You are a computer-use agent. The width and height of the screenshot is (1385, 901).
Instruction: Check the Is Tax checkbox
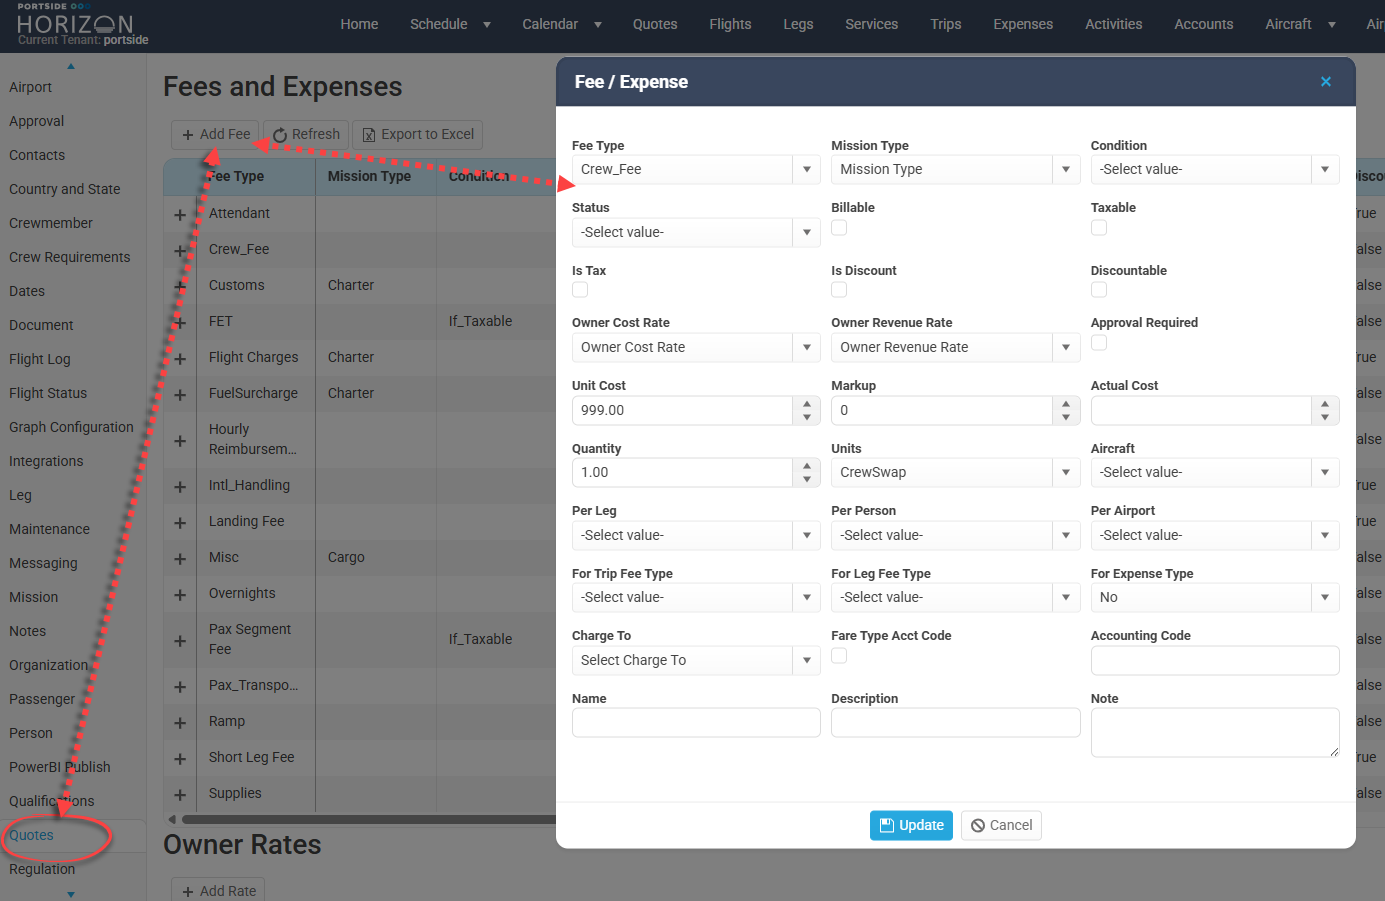[x=580, y=290]
